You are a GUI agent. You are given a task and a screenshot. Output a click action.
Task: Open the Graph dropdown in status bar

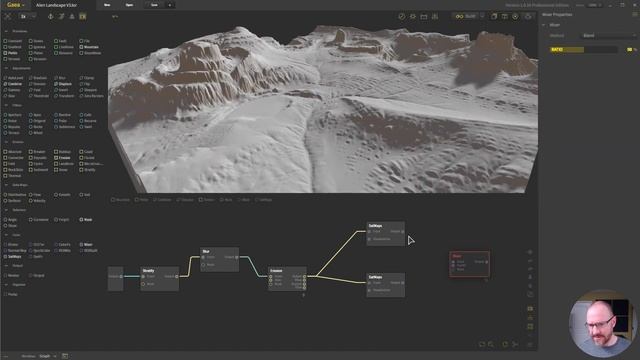pyautogui.click(x=47, y=356)
